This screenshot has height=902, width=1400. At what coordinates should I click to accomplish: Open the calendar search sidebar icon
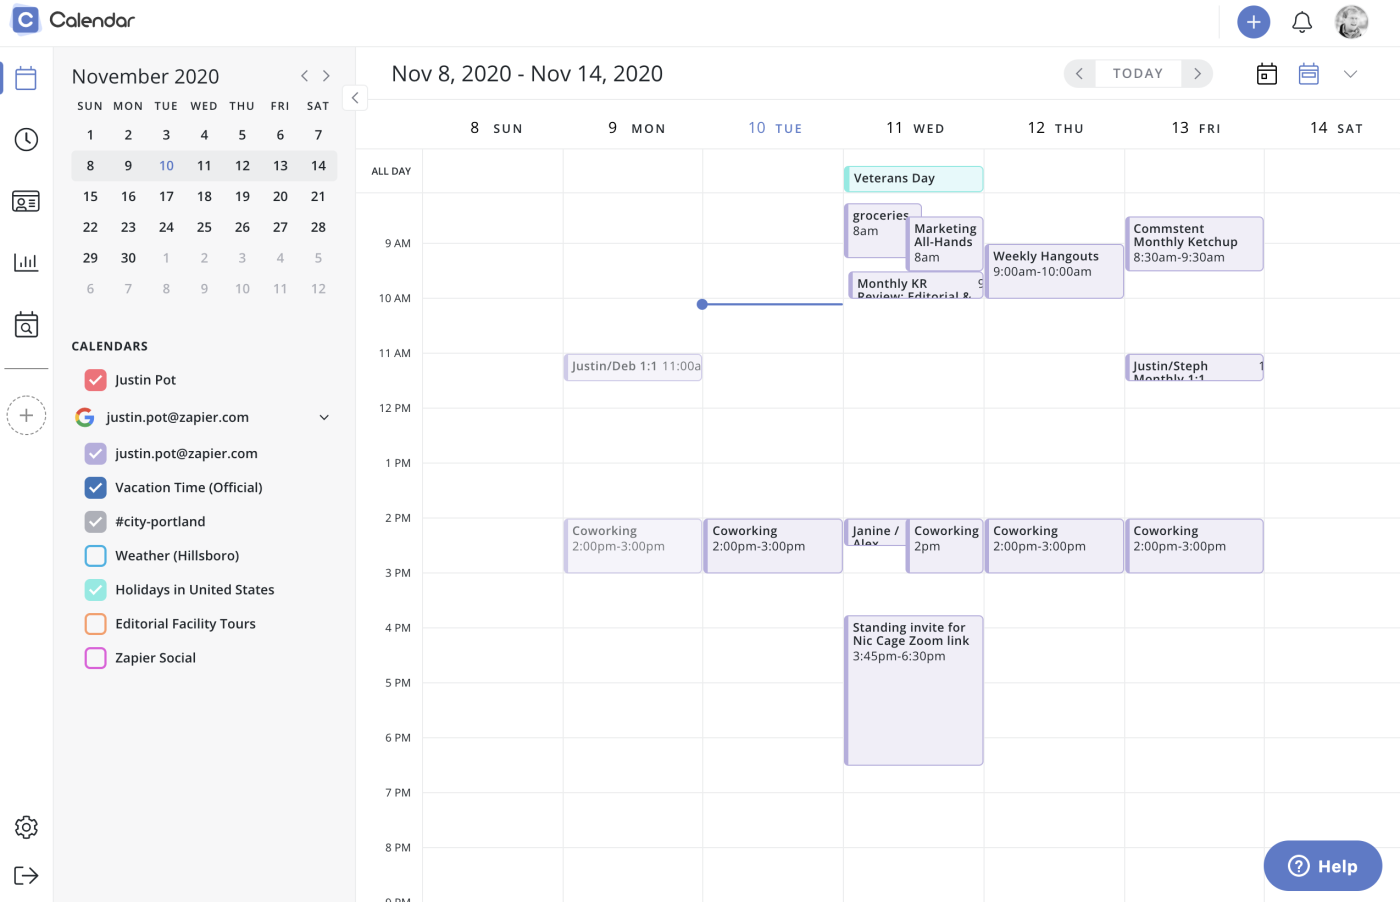click(26, 324)
